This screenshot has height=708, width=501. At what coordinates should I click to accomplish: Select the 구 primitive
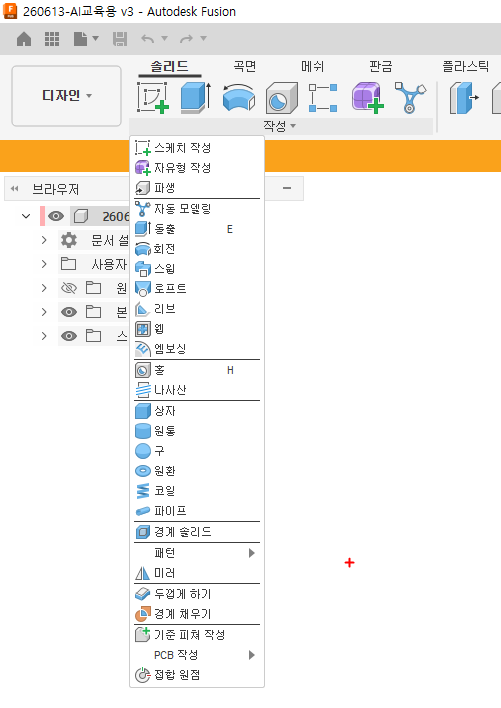197,451
